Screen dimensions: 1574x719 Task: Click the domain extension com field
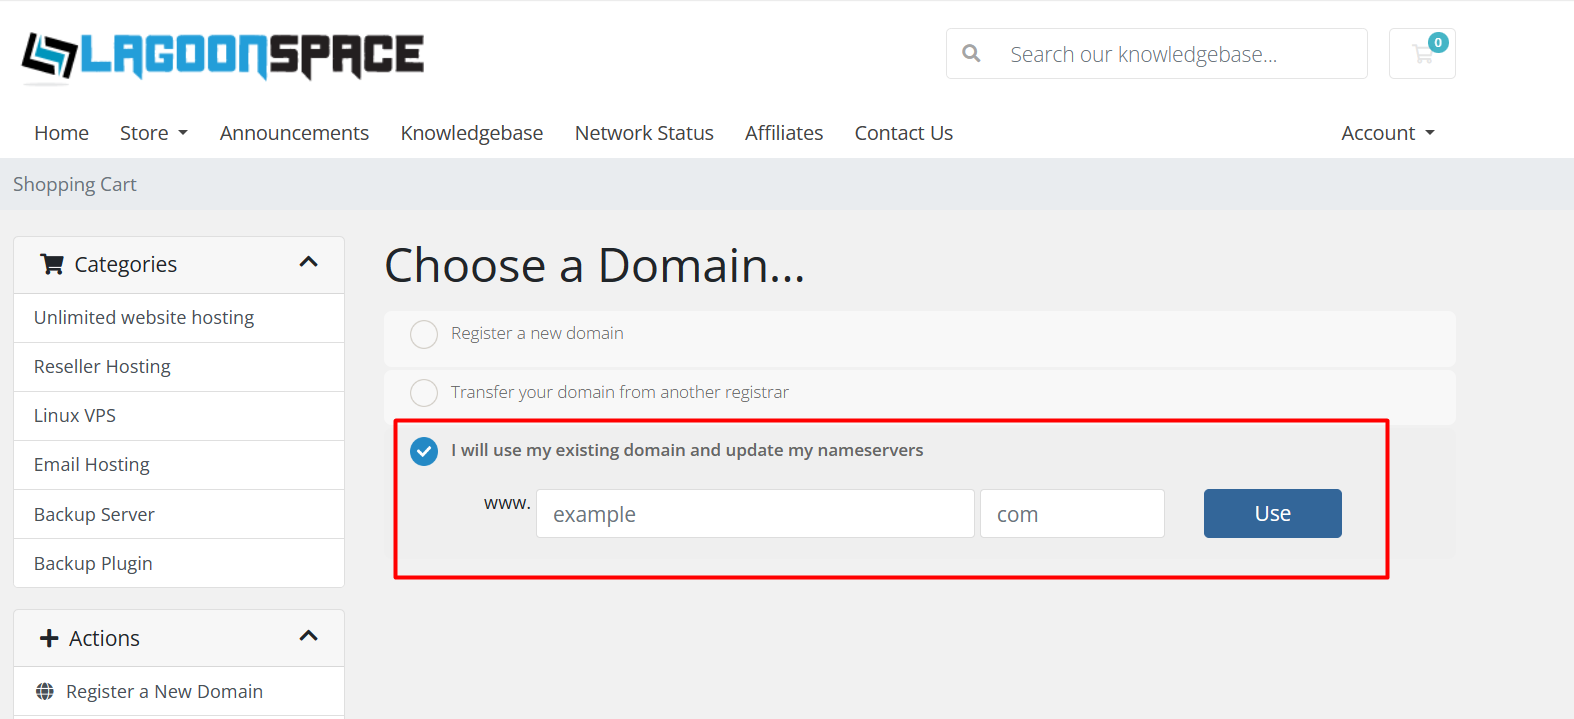click(1071, 514)
